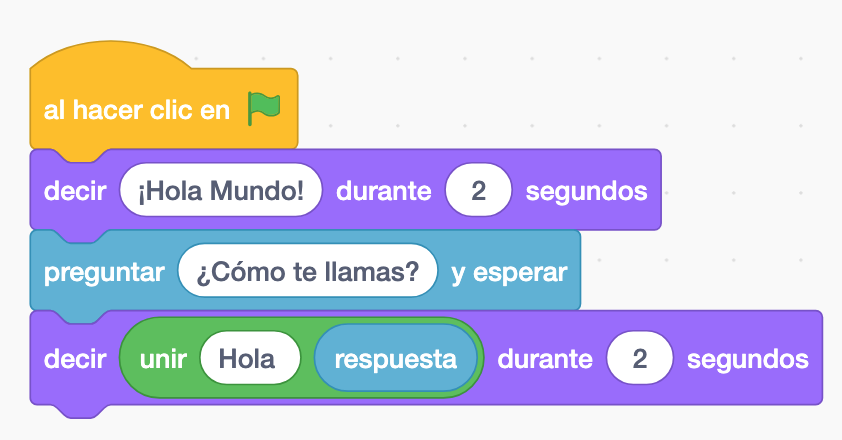This screenshot has width=842, height=440.
Task: Select the blue "preguntar" block by its label
Action: [x=104, y=272]
